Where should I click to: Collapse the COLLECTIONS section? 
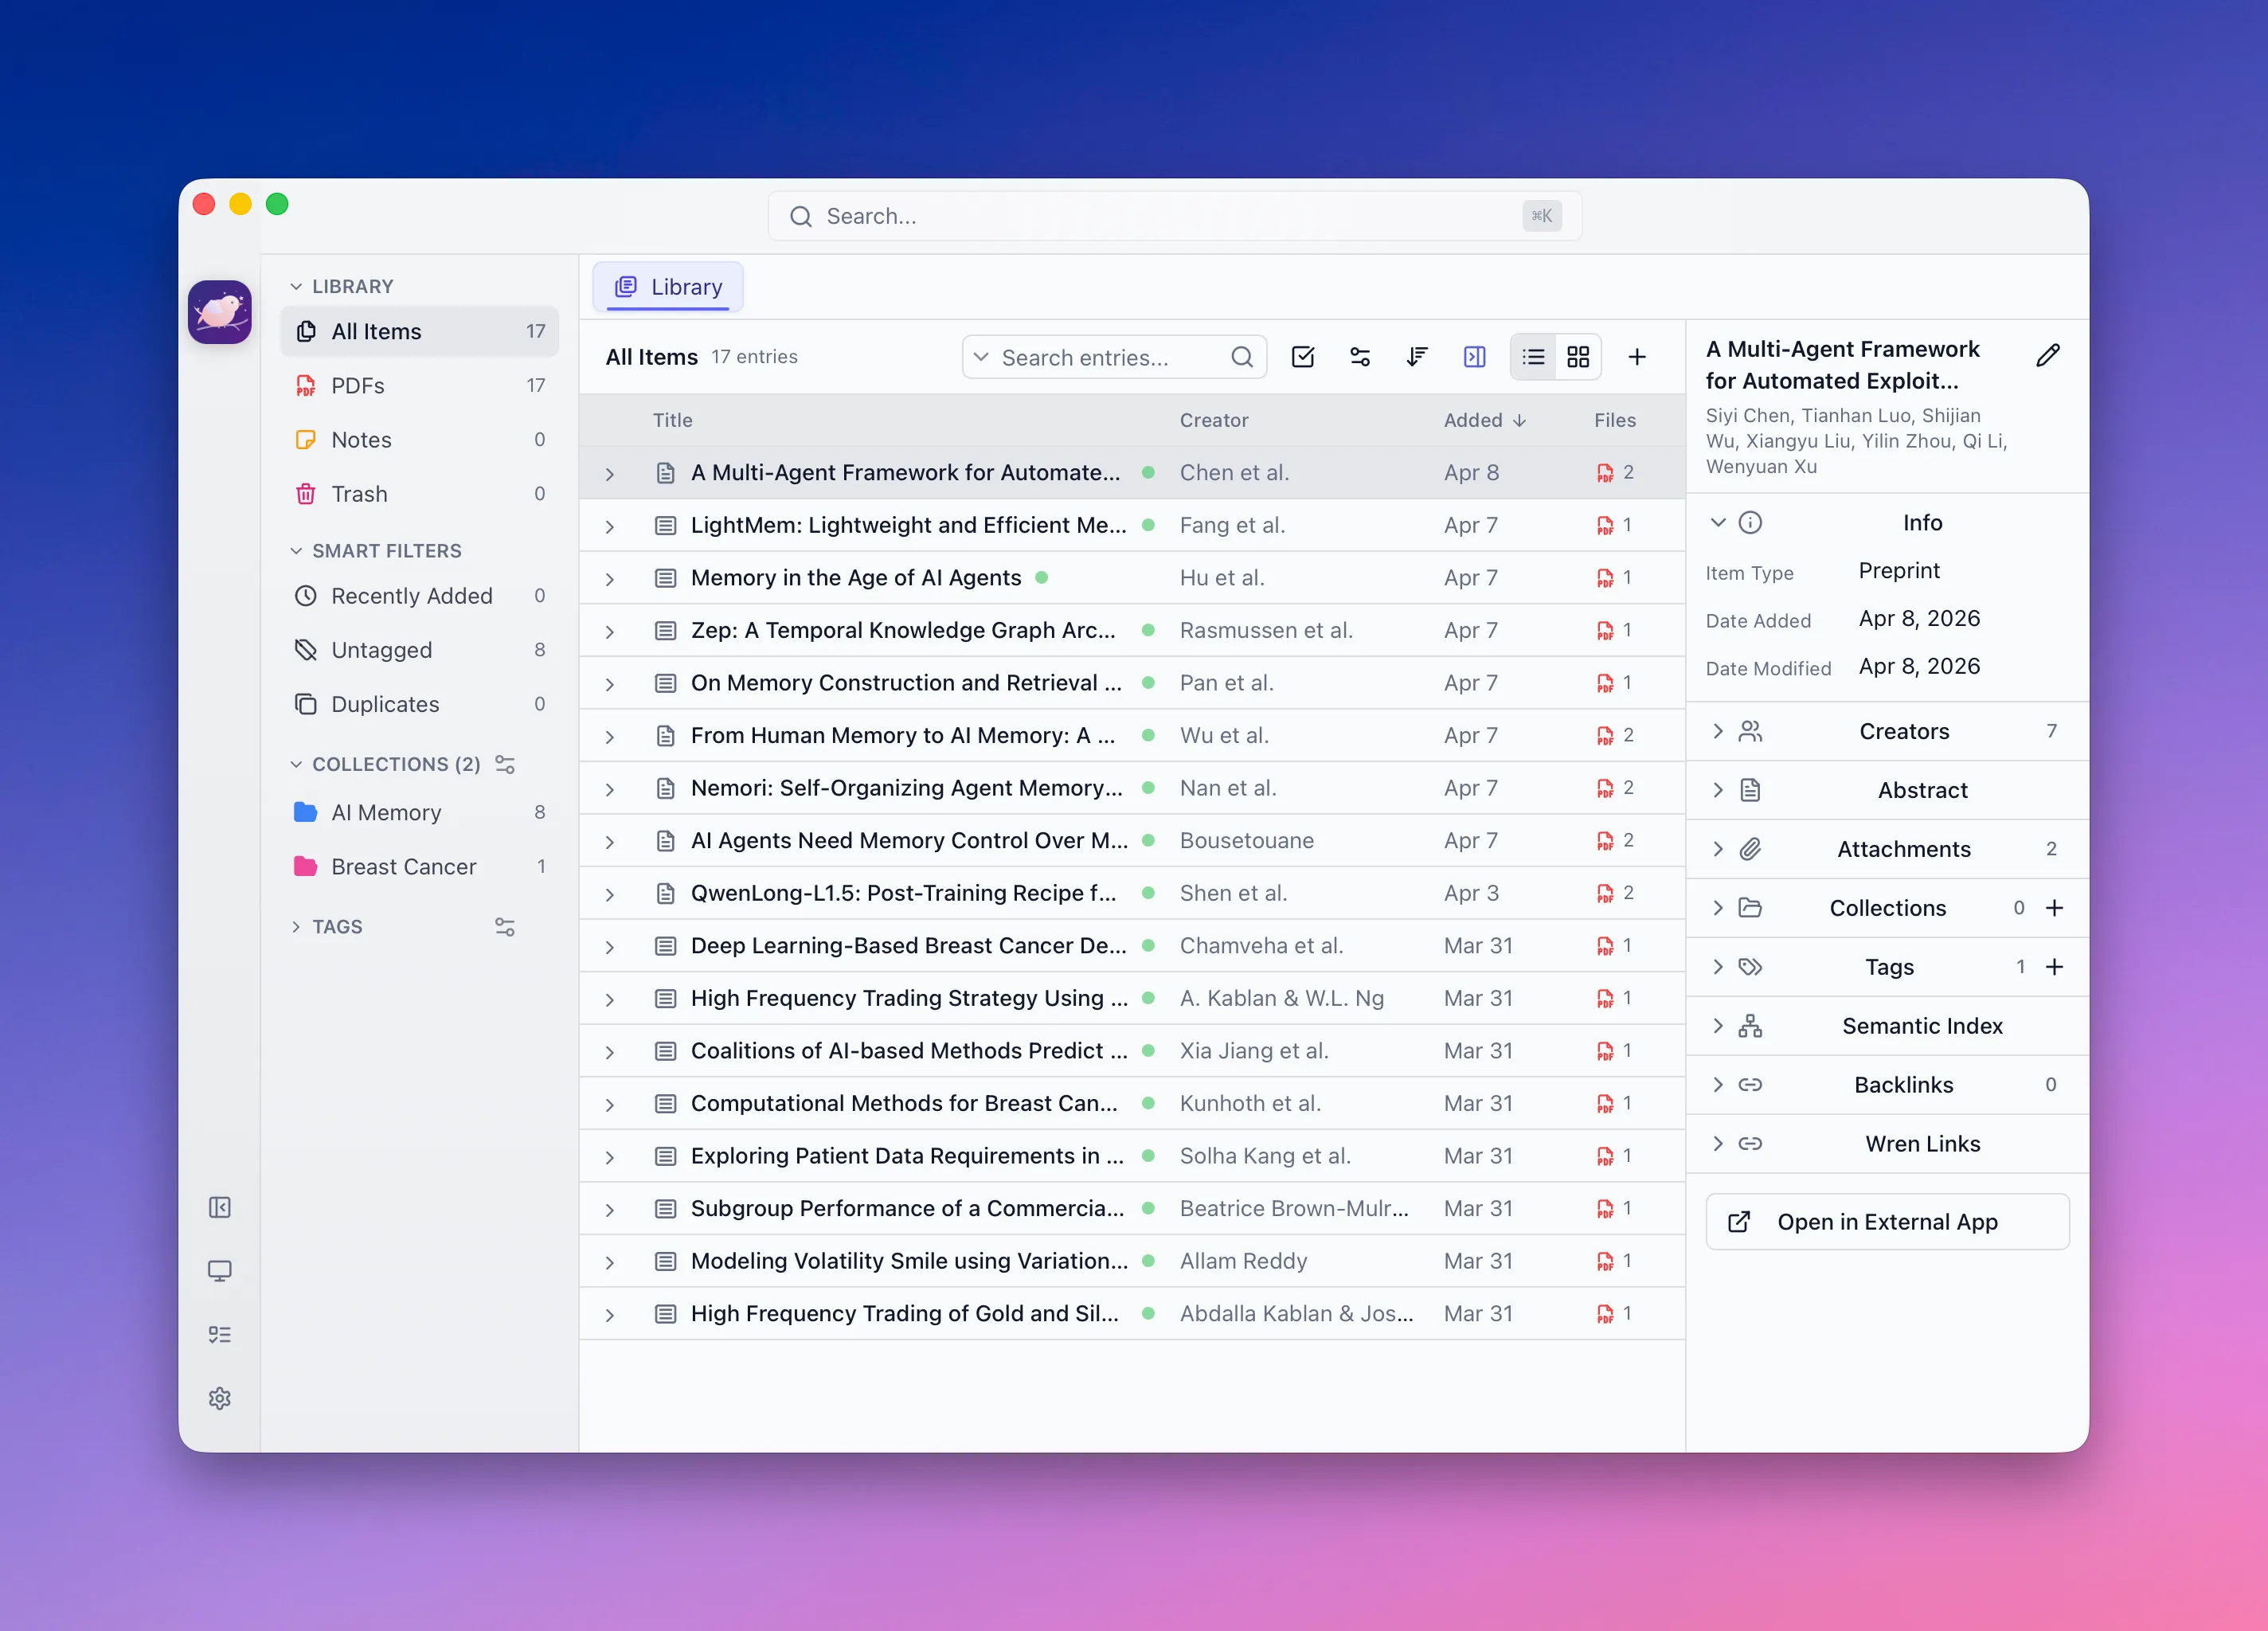tap(296, 764)
